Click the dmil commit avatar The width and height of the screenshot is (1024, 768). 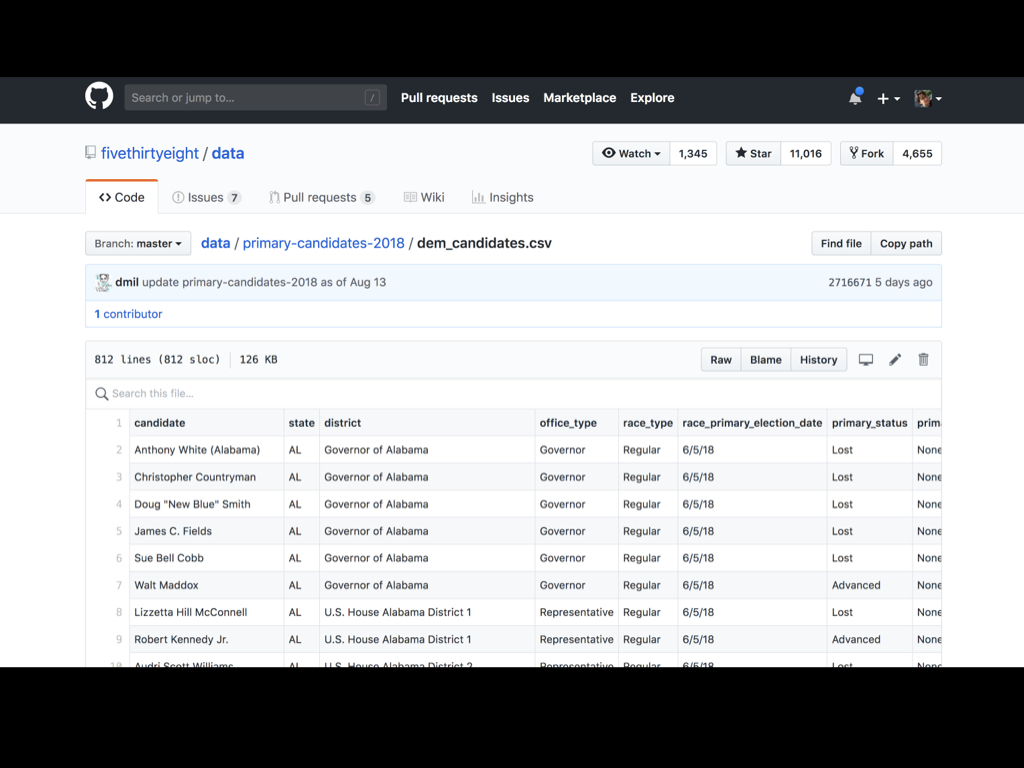tap(103, 282)
